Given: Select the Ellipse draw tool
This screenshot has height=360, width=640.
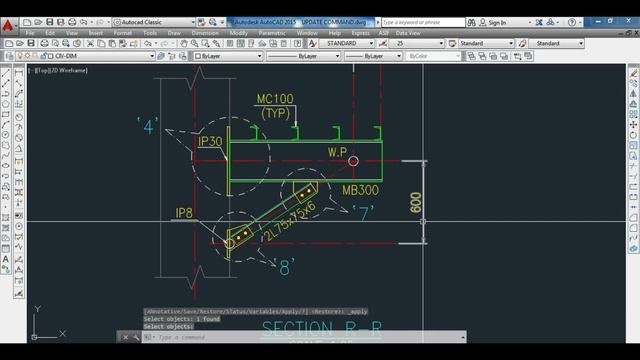Looking at the screenshot, I should [6, 165].
